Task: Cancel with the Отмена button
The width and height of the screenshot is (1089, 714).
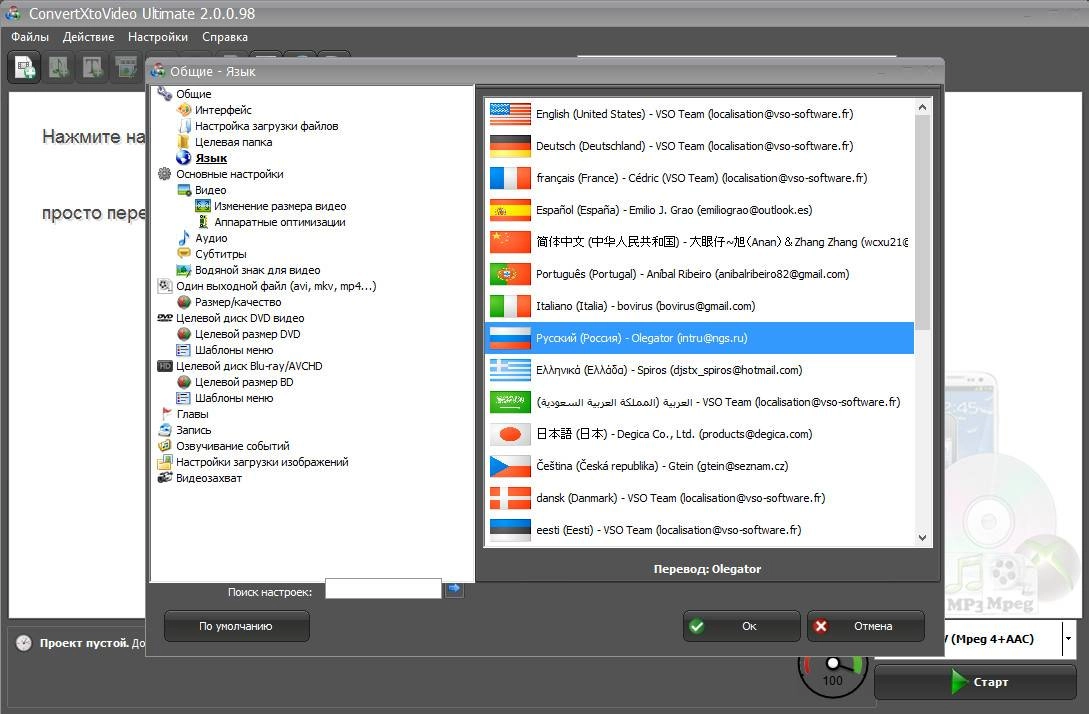Action: [865, 626]
